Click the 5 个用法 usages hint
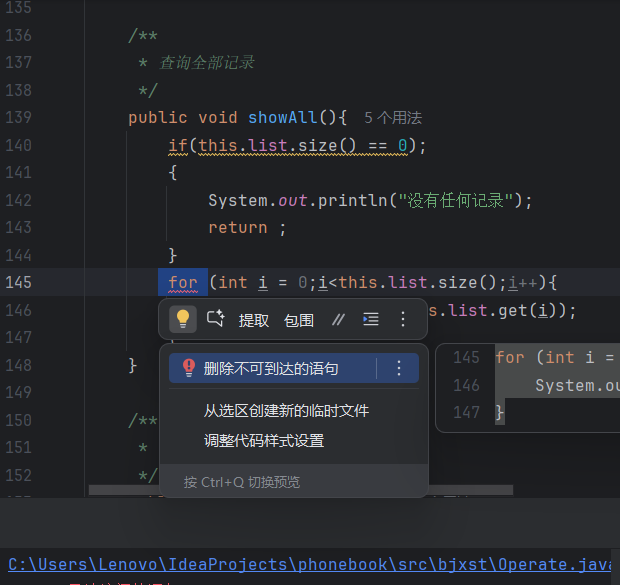This screenshot has height=585, width=620. pyautogui.click(x=393, y=118)
